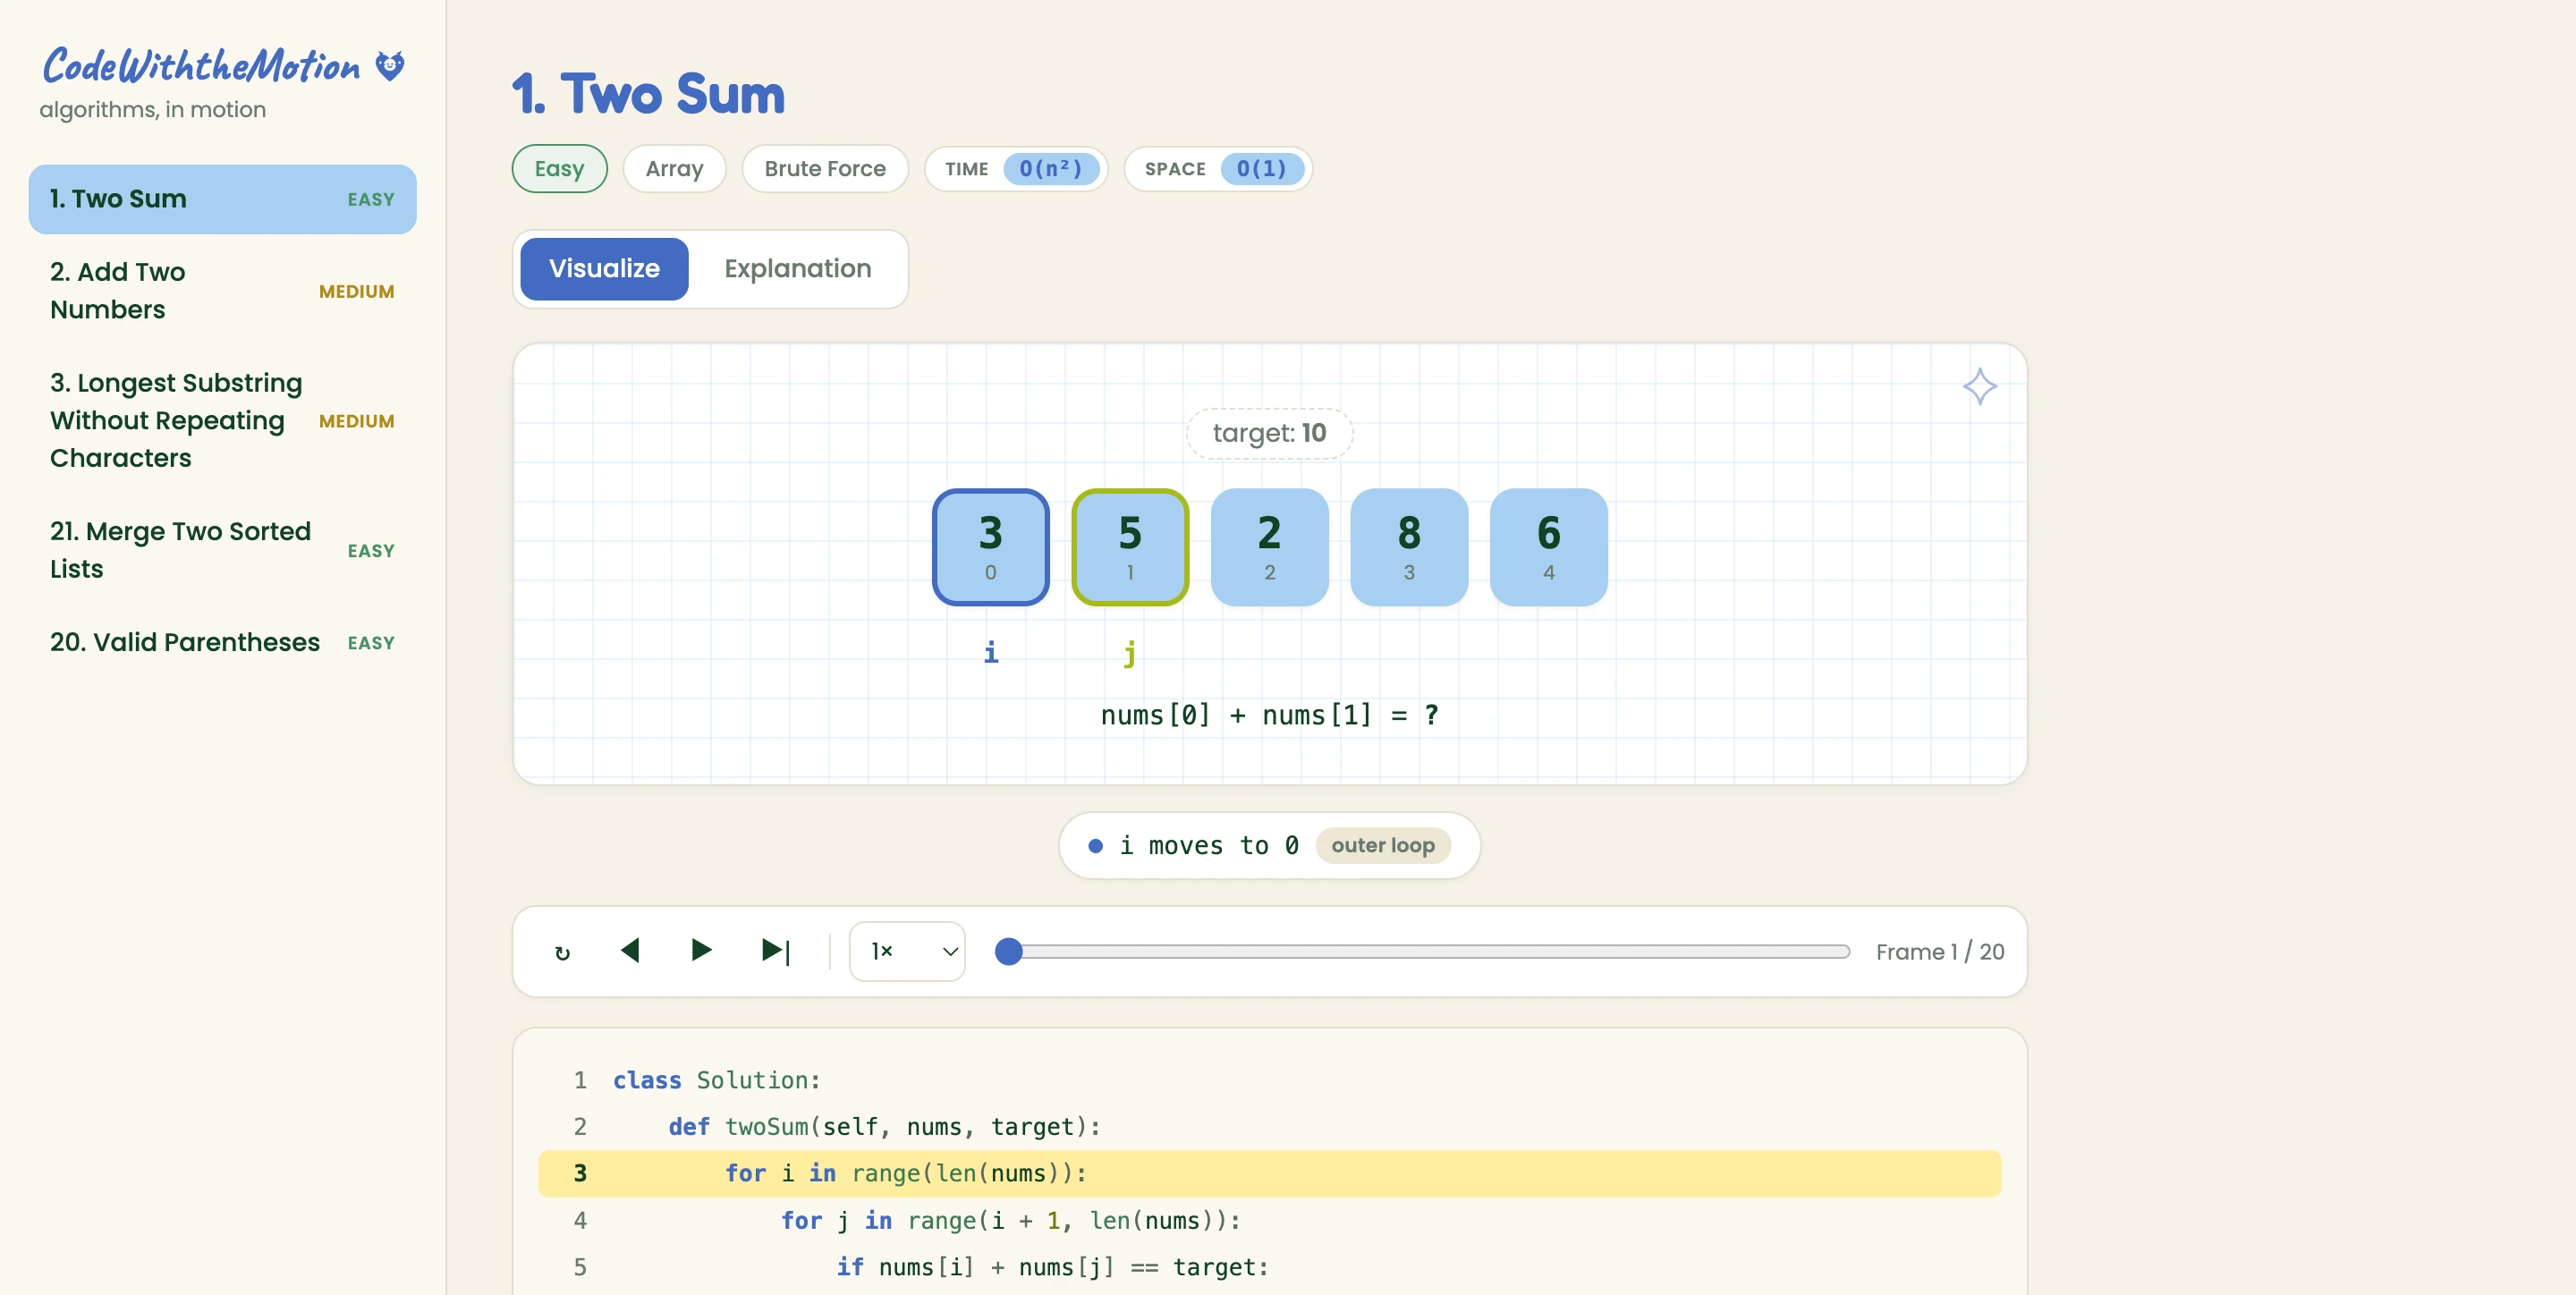Click the Easy difficulty tag
The image size is (2576, 1295).
tap(559, 169)
